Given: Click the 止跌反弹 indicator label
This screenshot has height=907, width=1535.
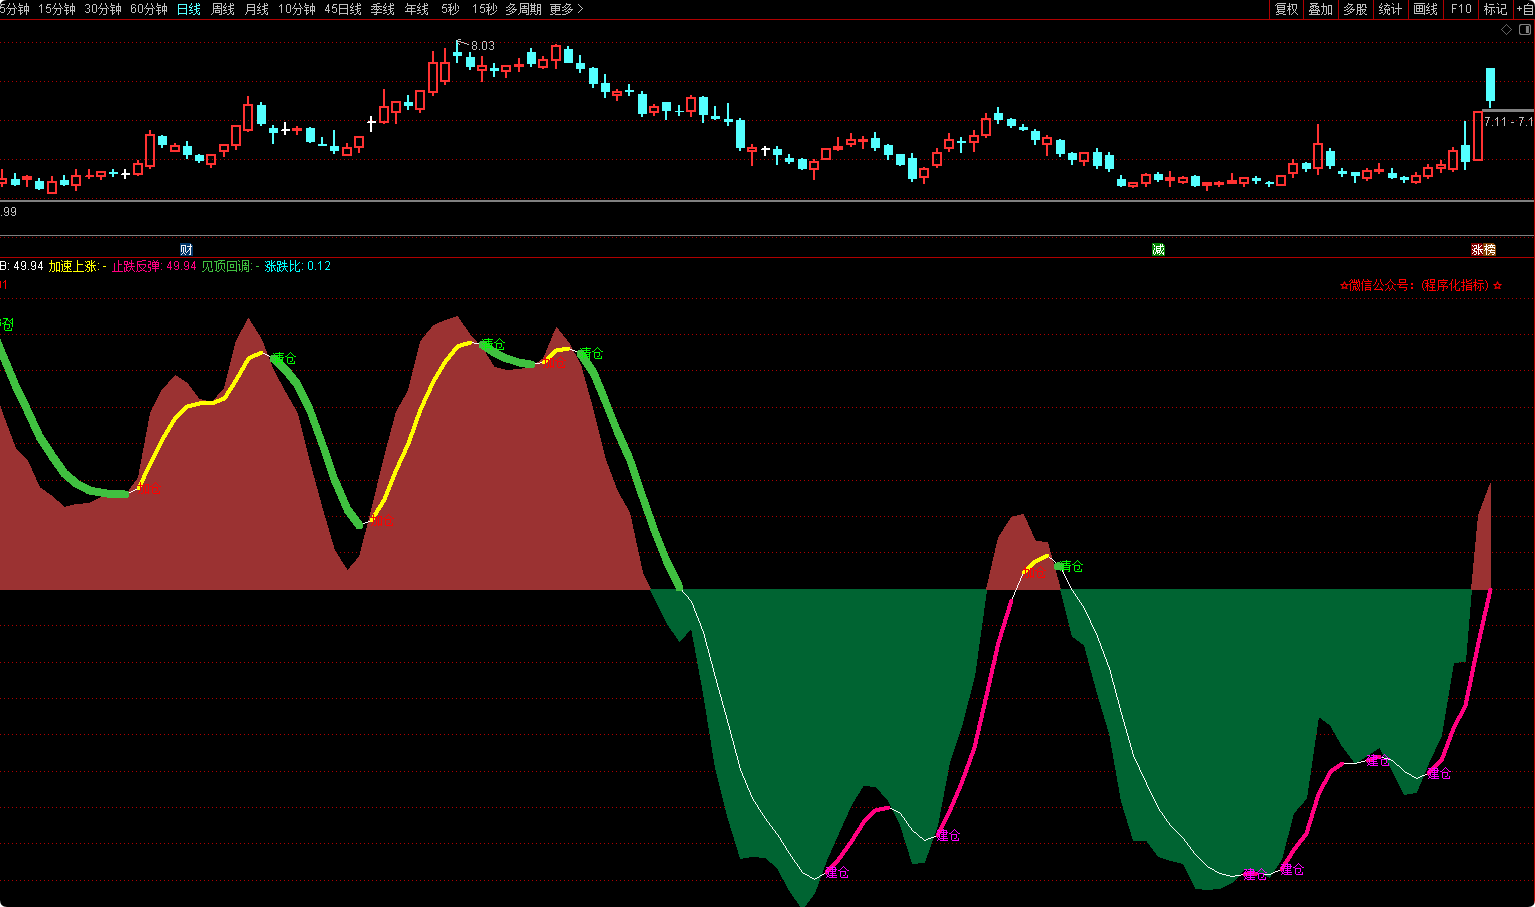Looking at the screenshot, I should click(136, 266).
